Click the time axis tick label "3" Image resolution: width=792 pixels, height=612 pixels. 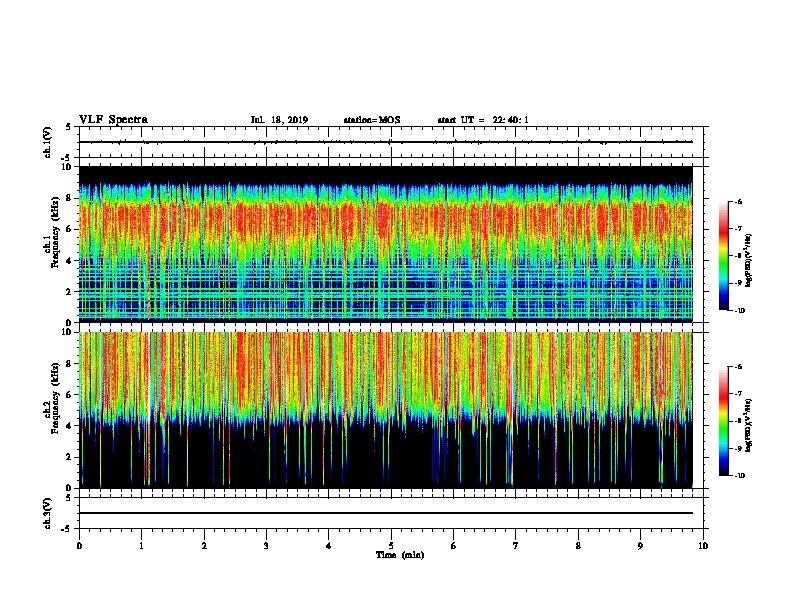(x=266, y=546)
